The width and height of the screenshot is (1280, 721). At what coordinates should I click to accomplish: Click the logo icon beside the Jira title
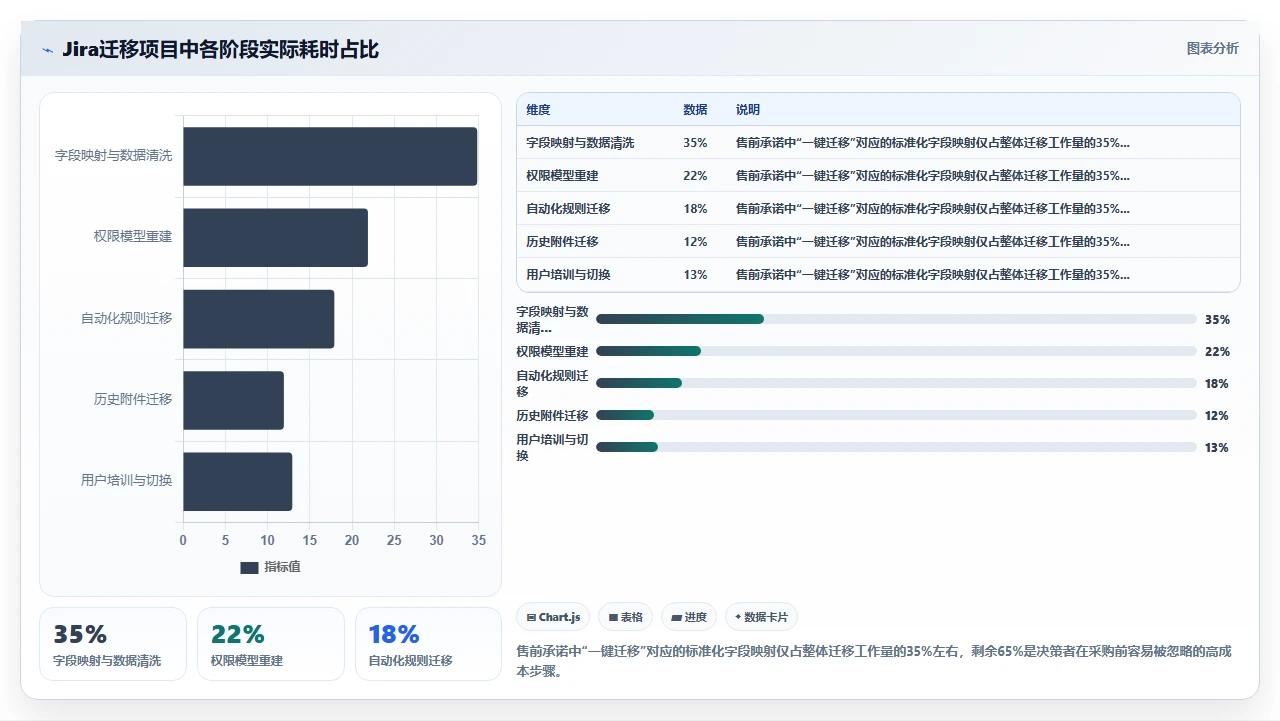click(47, 50)
